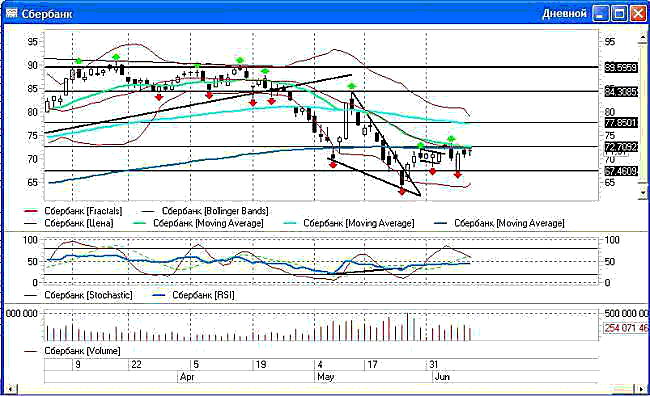This screenshot has height=397, width=650.
Task: Click the horizontal scrollbar right arrow
Action: 642,389
